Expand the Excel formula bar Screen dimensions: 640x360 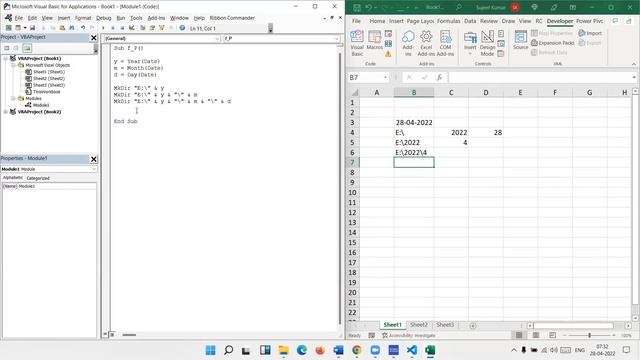pos(633,77)
